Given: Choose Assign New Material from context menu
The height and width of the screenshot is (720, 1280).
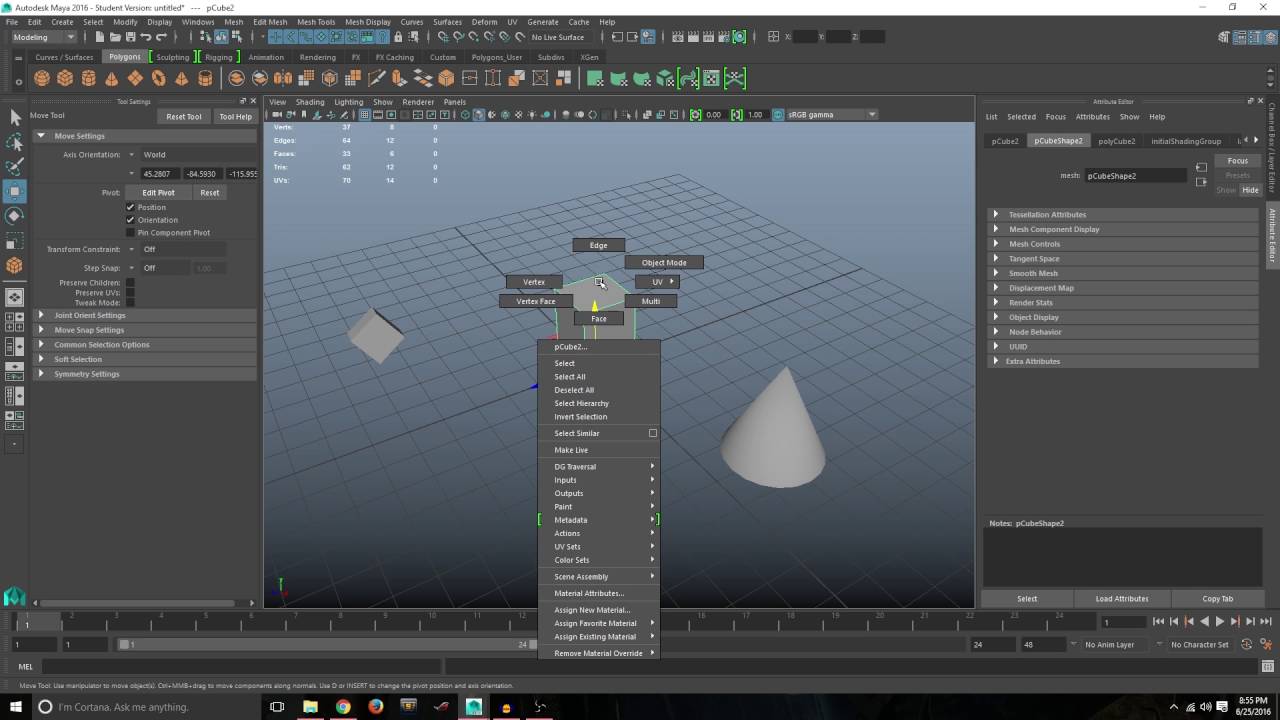Looking at the screenshot, I should tap(593, 610).
